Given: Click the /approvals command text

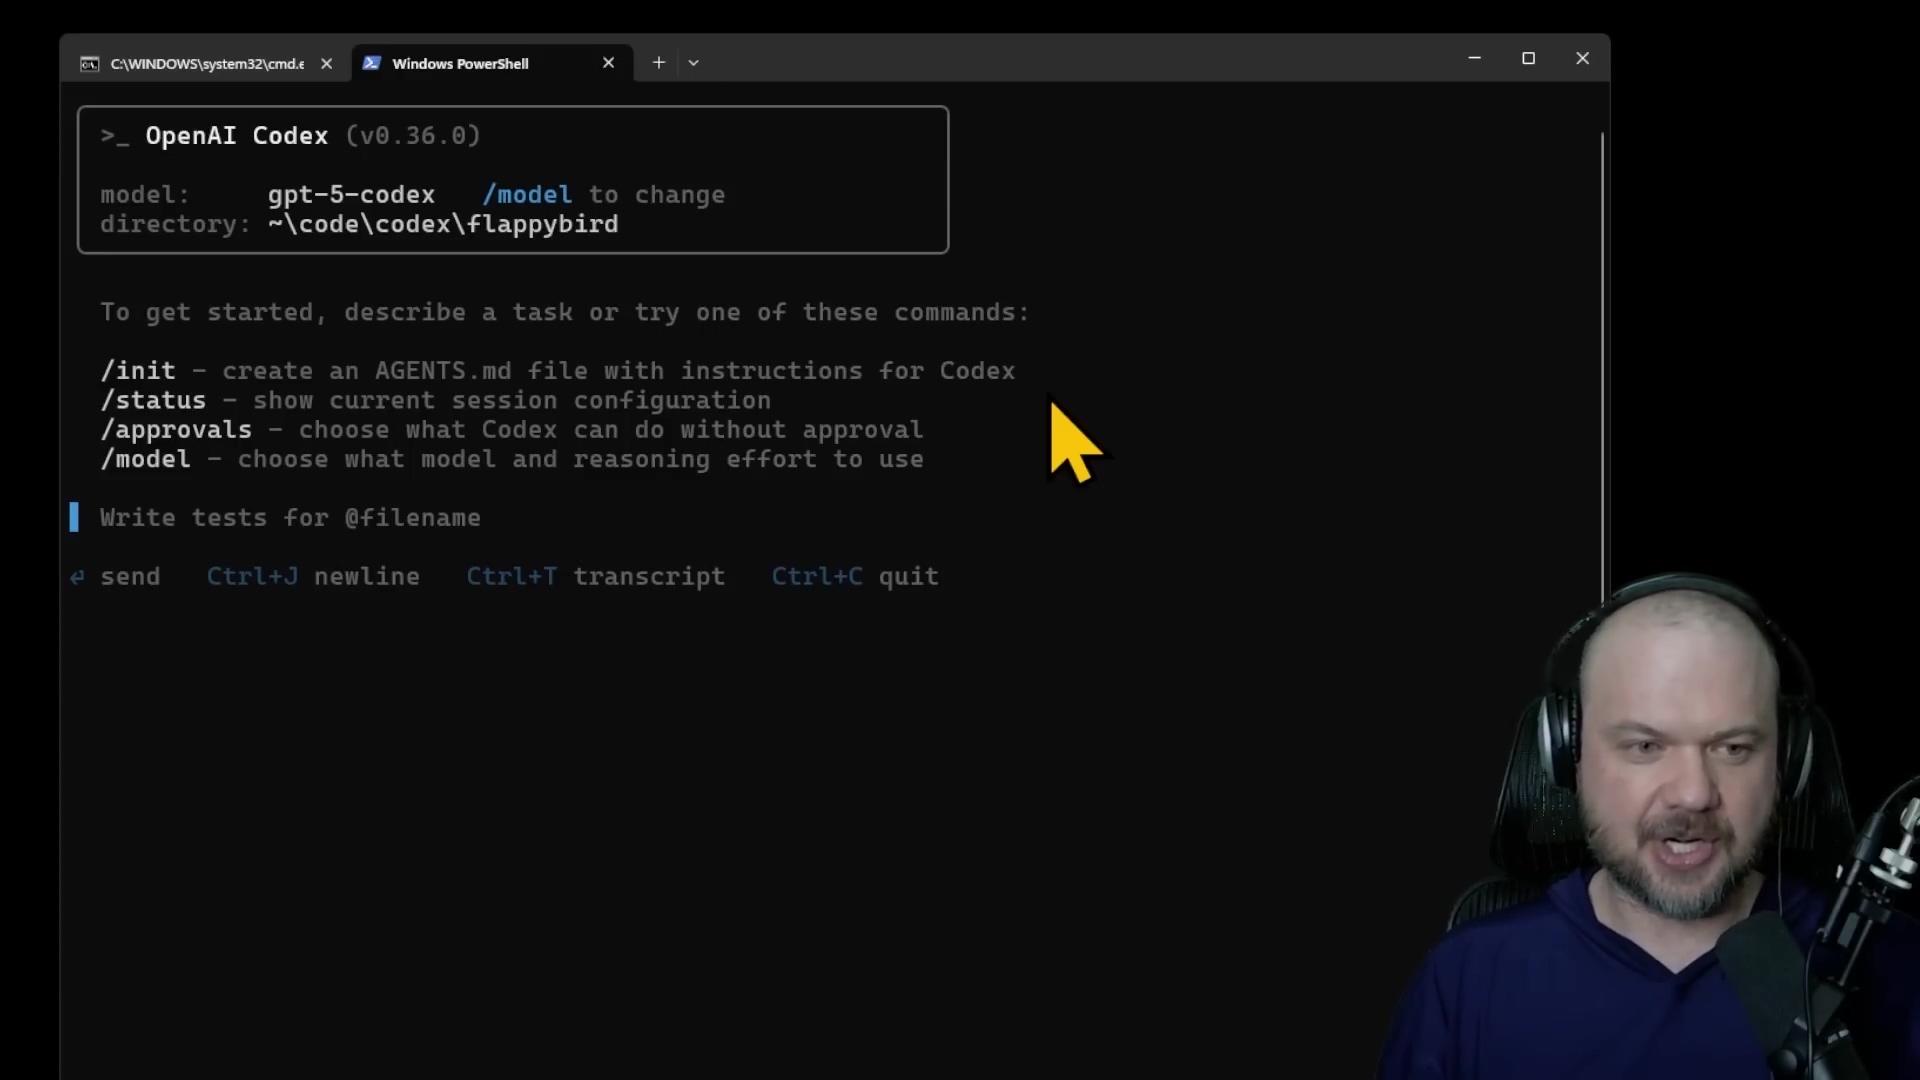Looking at the screenshot, I should [x=176, y=430].
